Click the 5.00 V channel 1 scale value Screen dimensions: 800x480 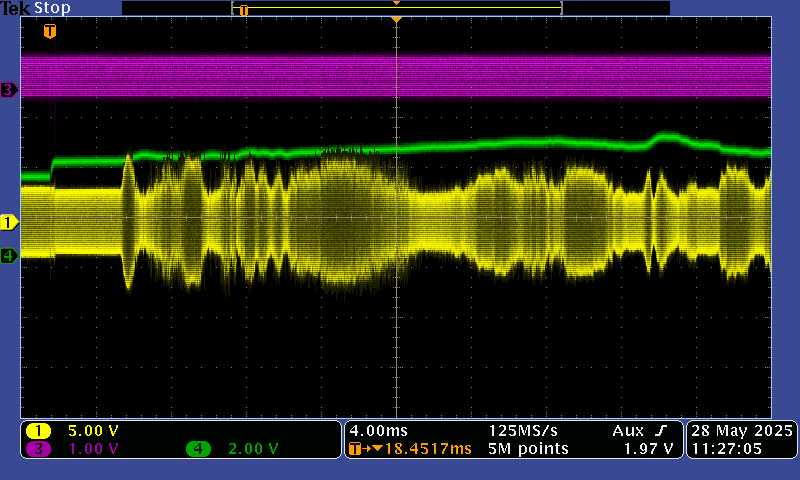(x=92, y=431)
